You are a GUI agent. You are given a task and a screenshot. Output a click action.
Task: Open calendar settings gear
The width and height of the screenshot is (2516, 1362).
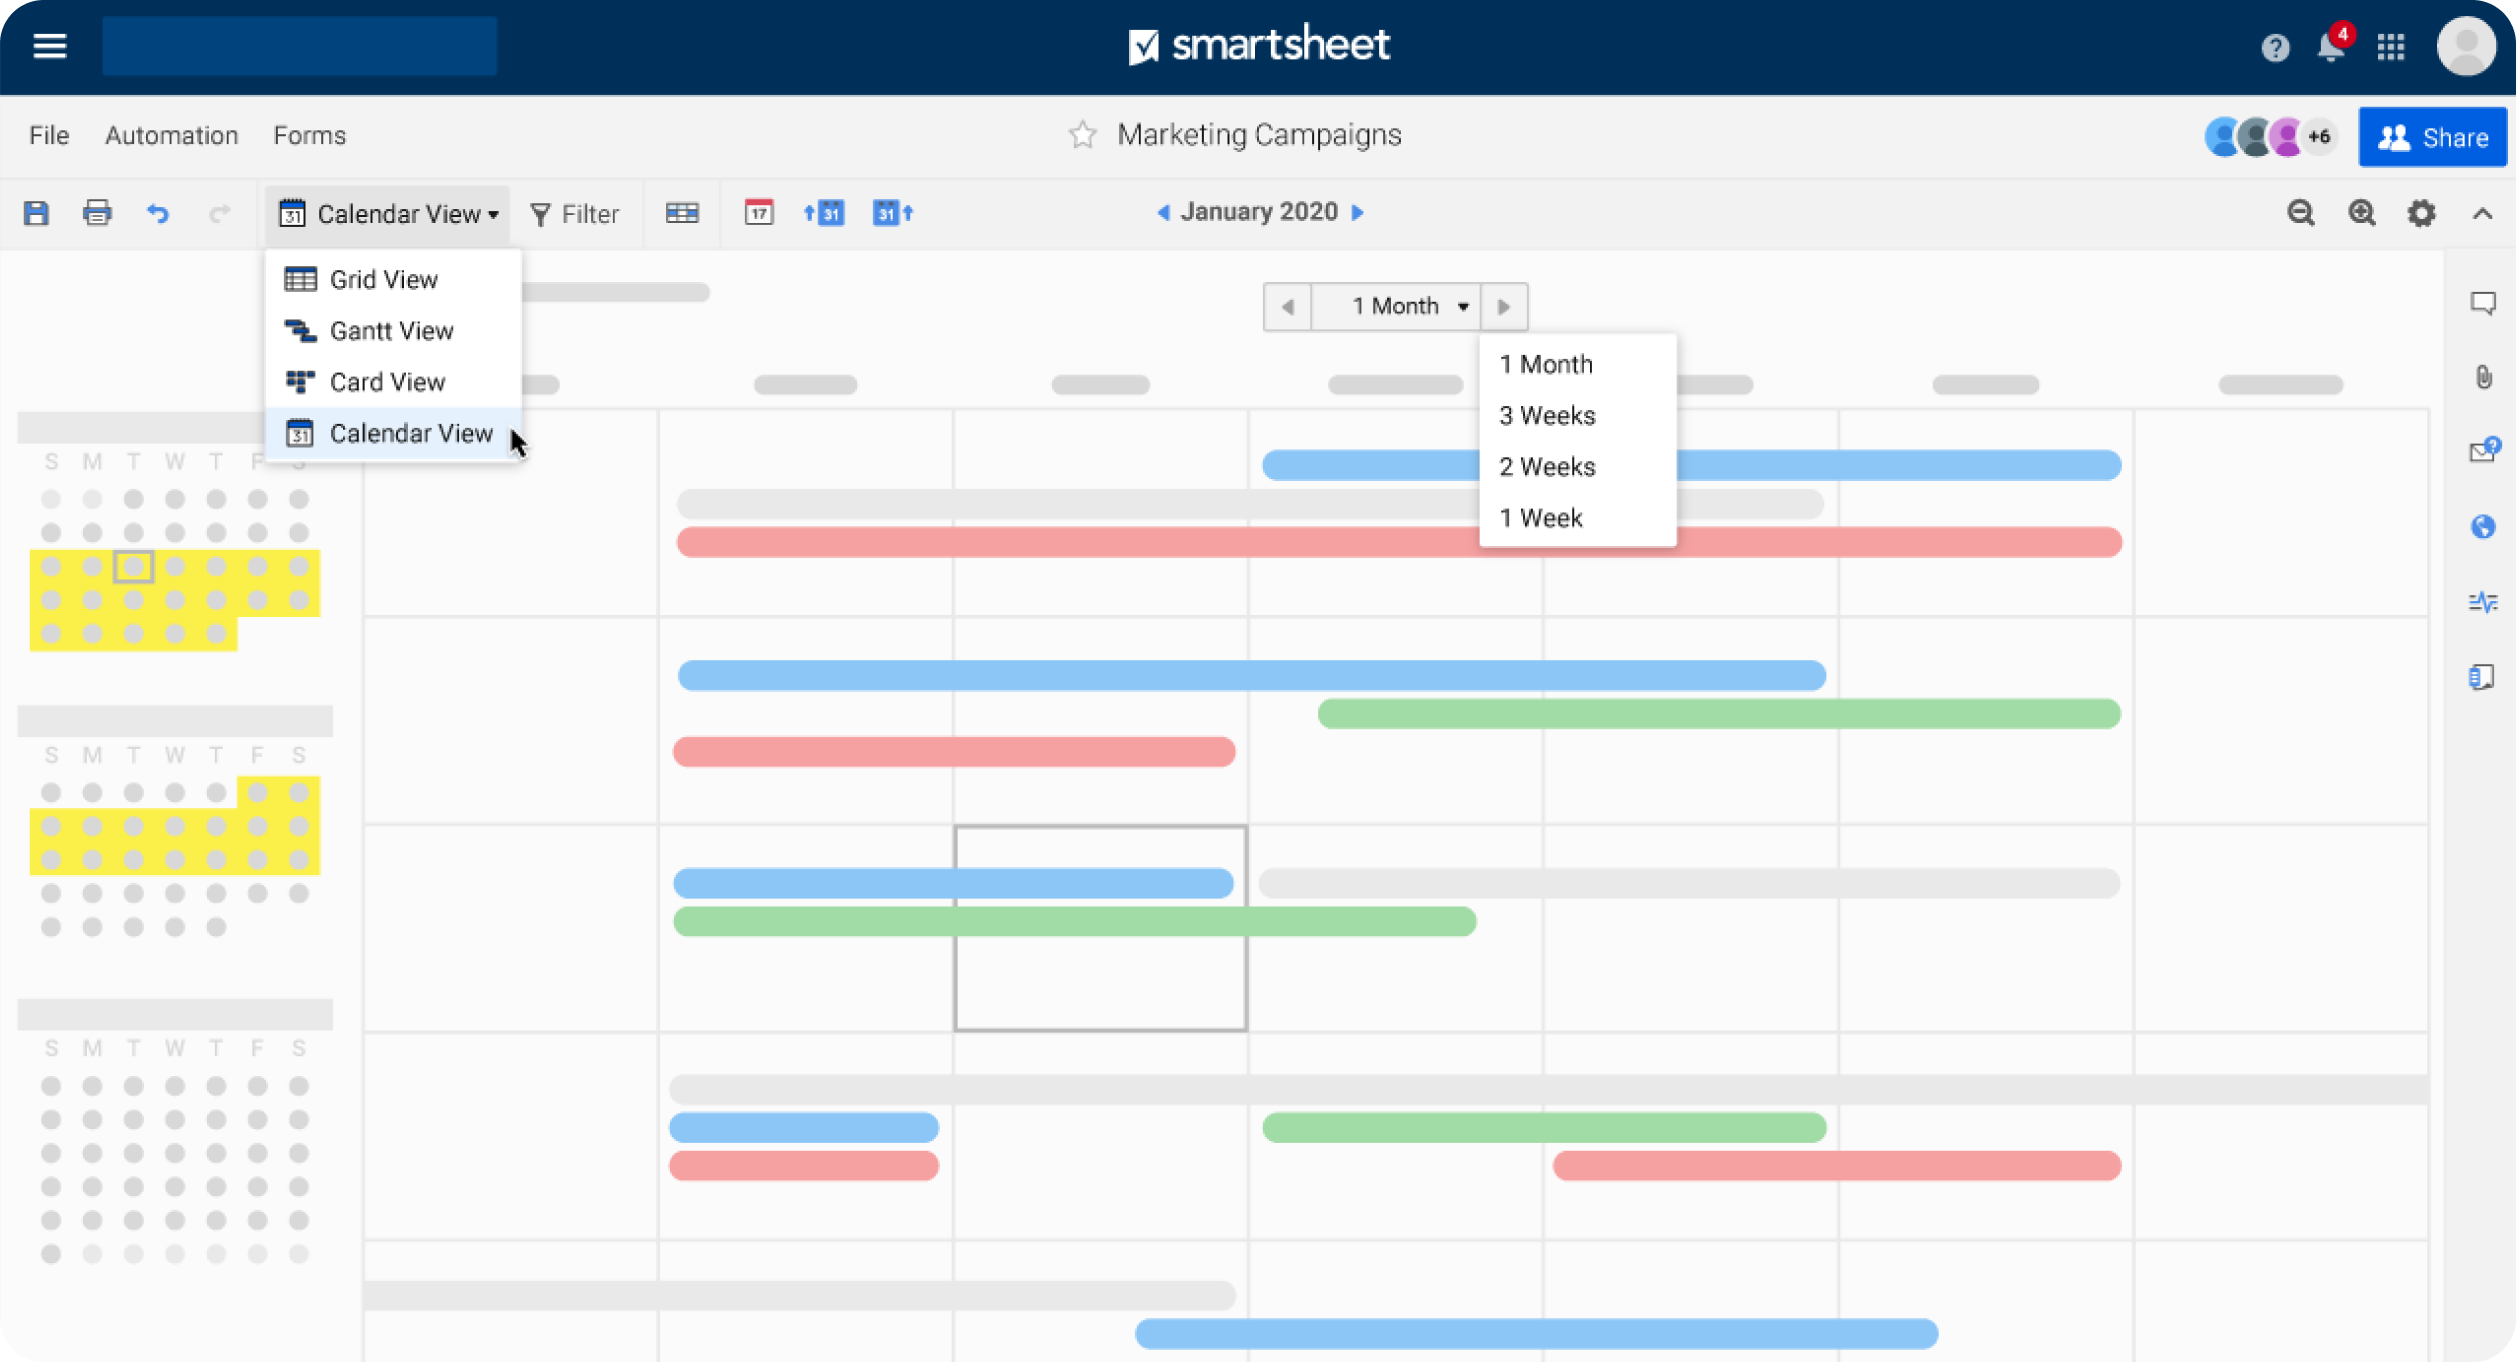coord(2421,213)
